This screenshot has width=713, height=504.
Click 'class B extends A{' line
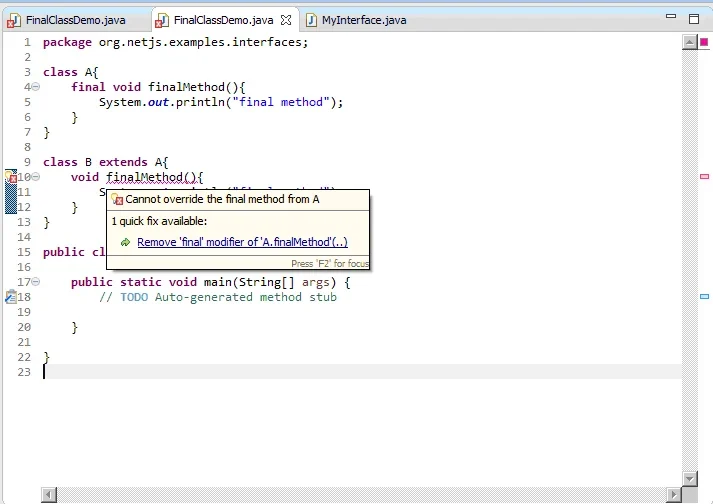pos(105,162)
